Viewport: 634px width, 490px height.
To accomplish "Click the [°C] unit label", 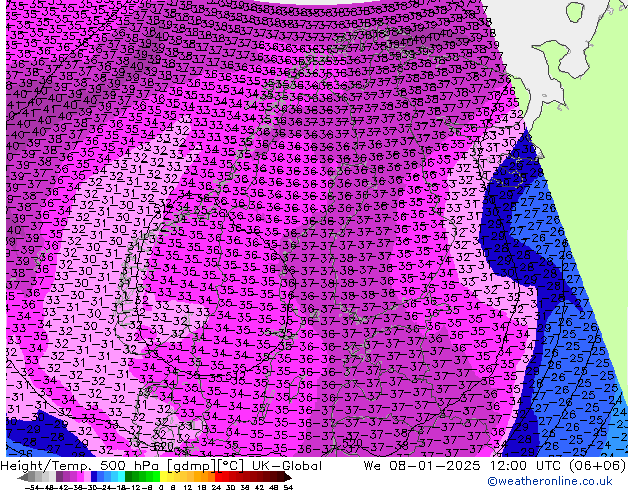I will [231, 466].
